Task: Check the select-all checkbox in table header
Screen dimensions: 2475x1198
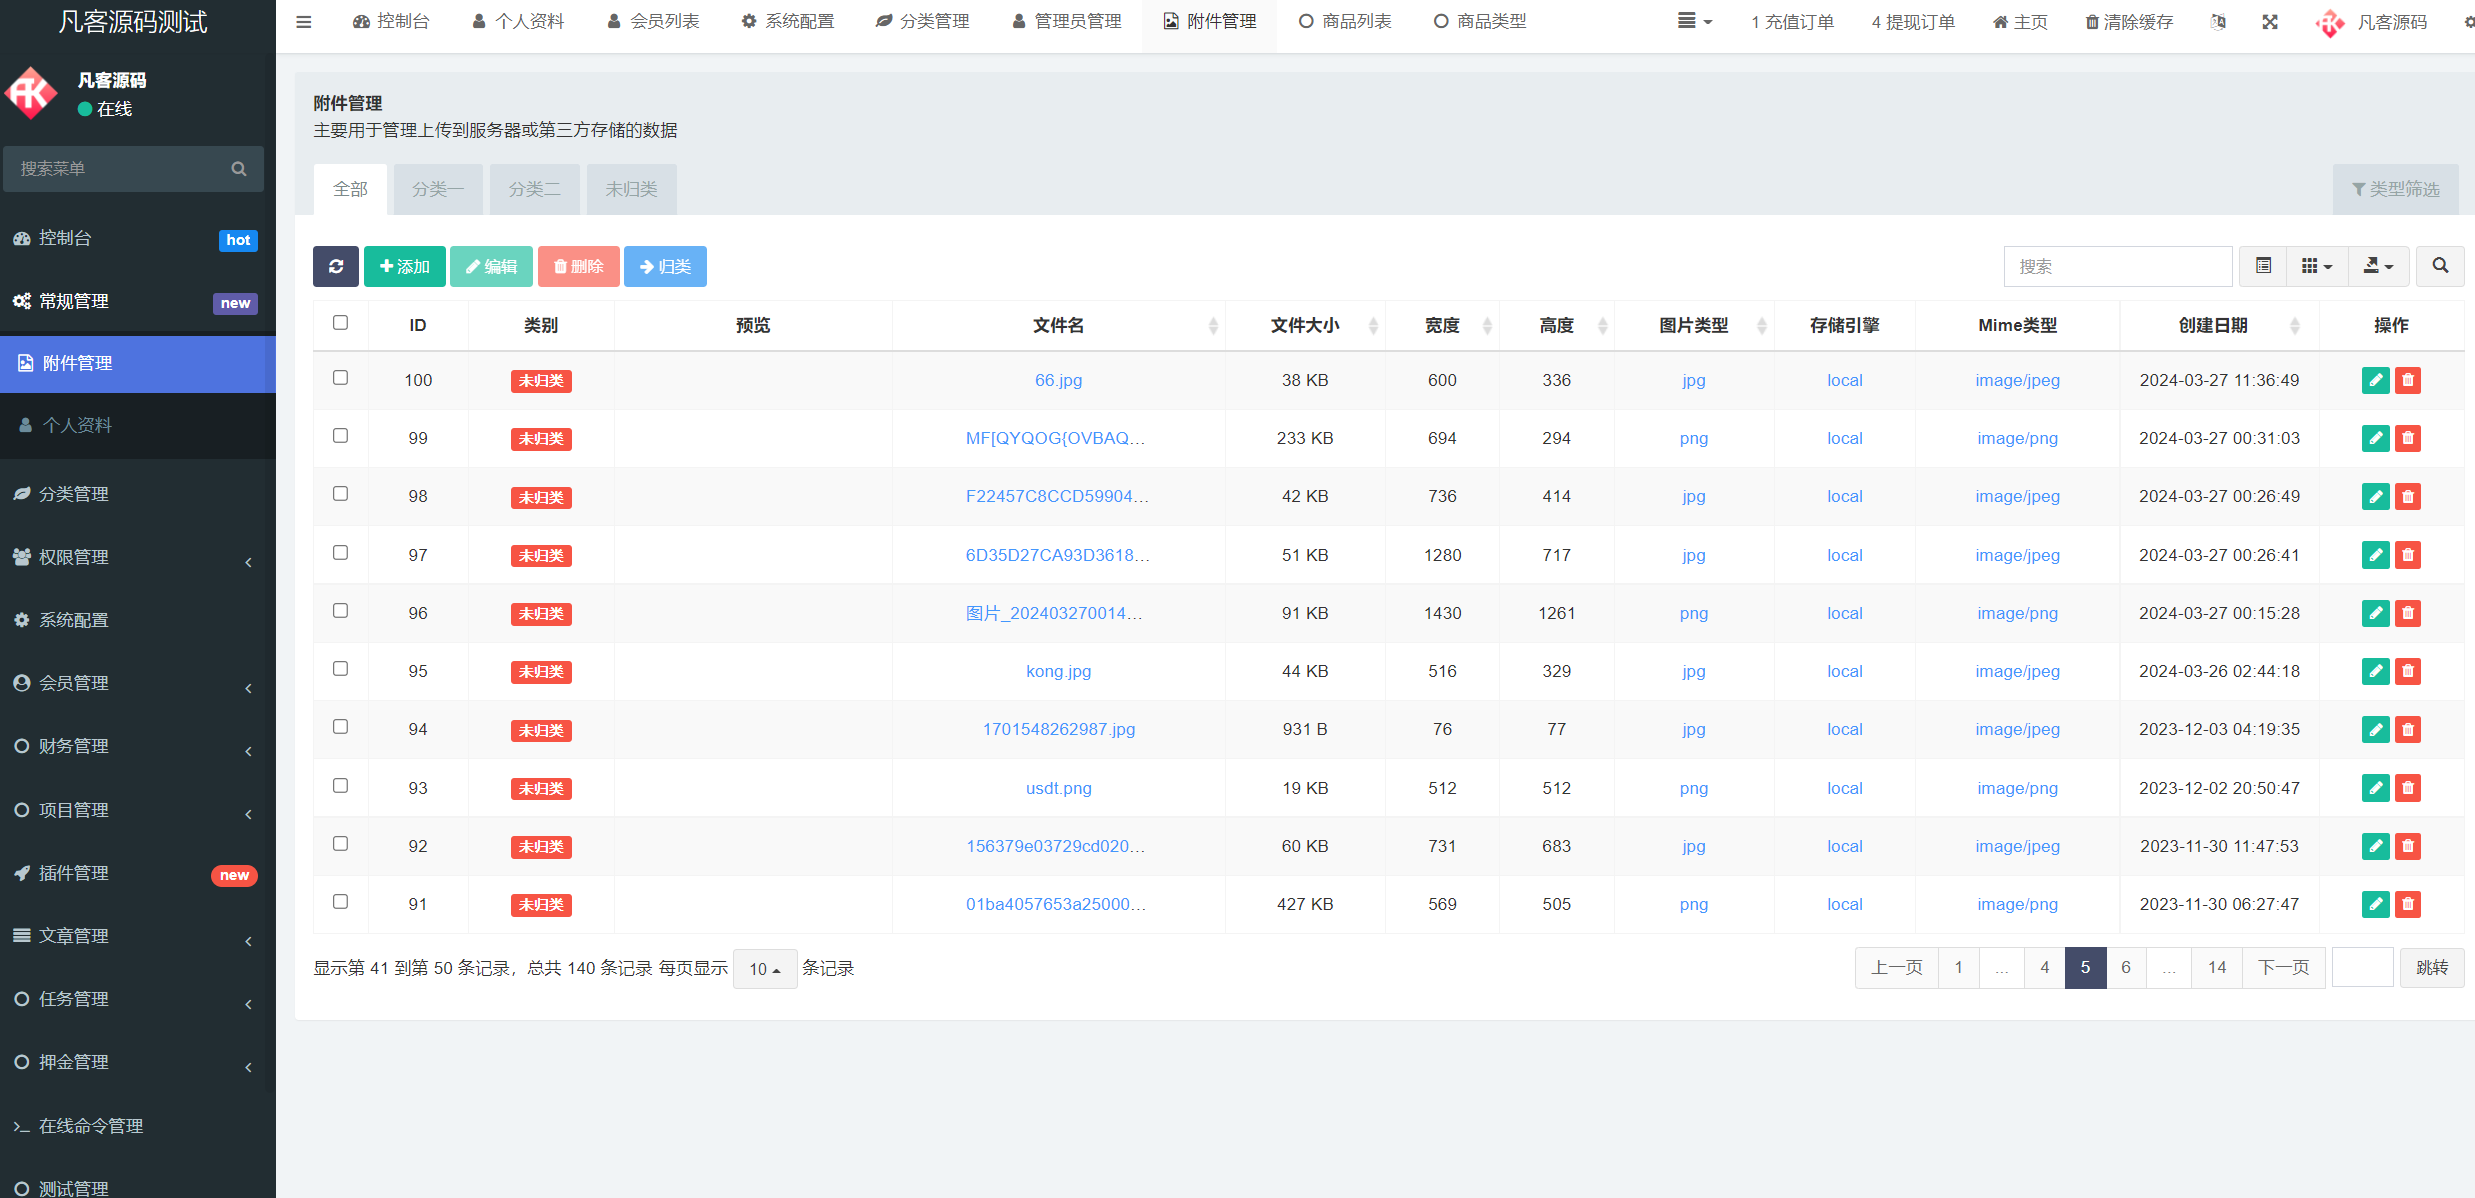Action: 340,323
